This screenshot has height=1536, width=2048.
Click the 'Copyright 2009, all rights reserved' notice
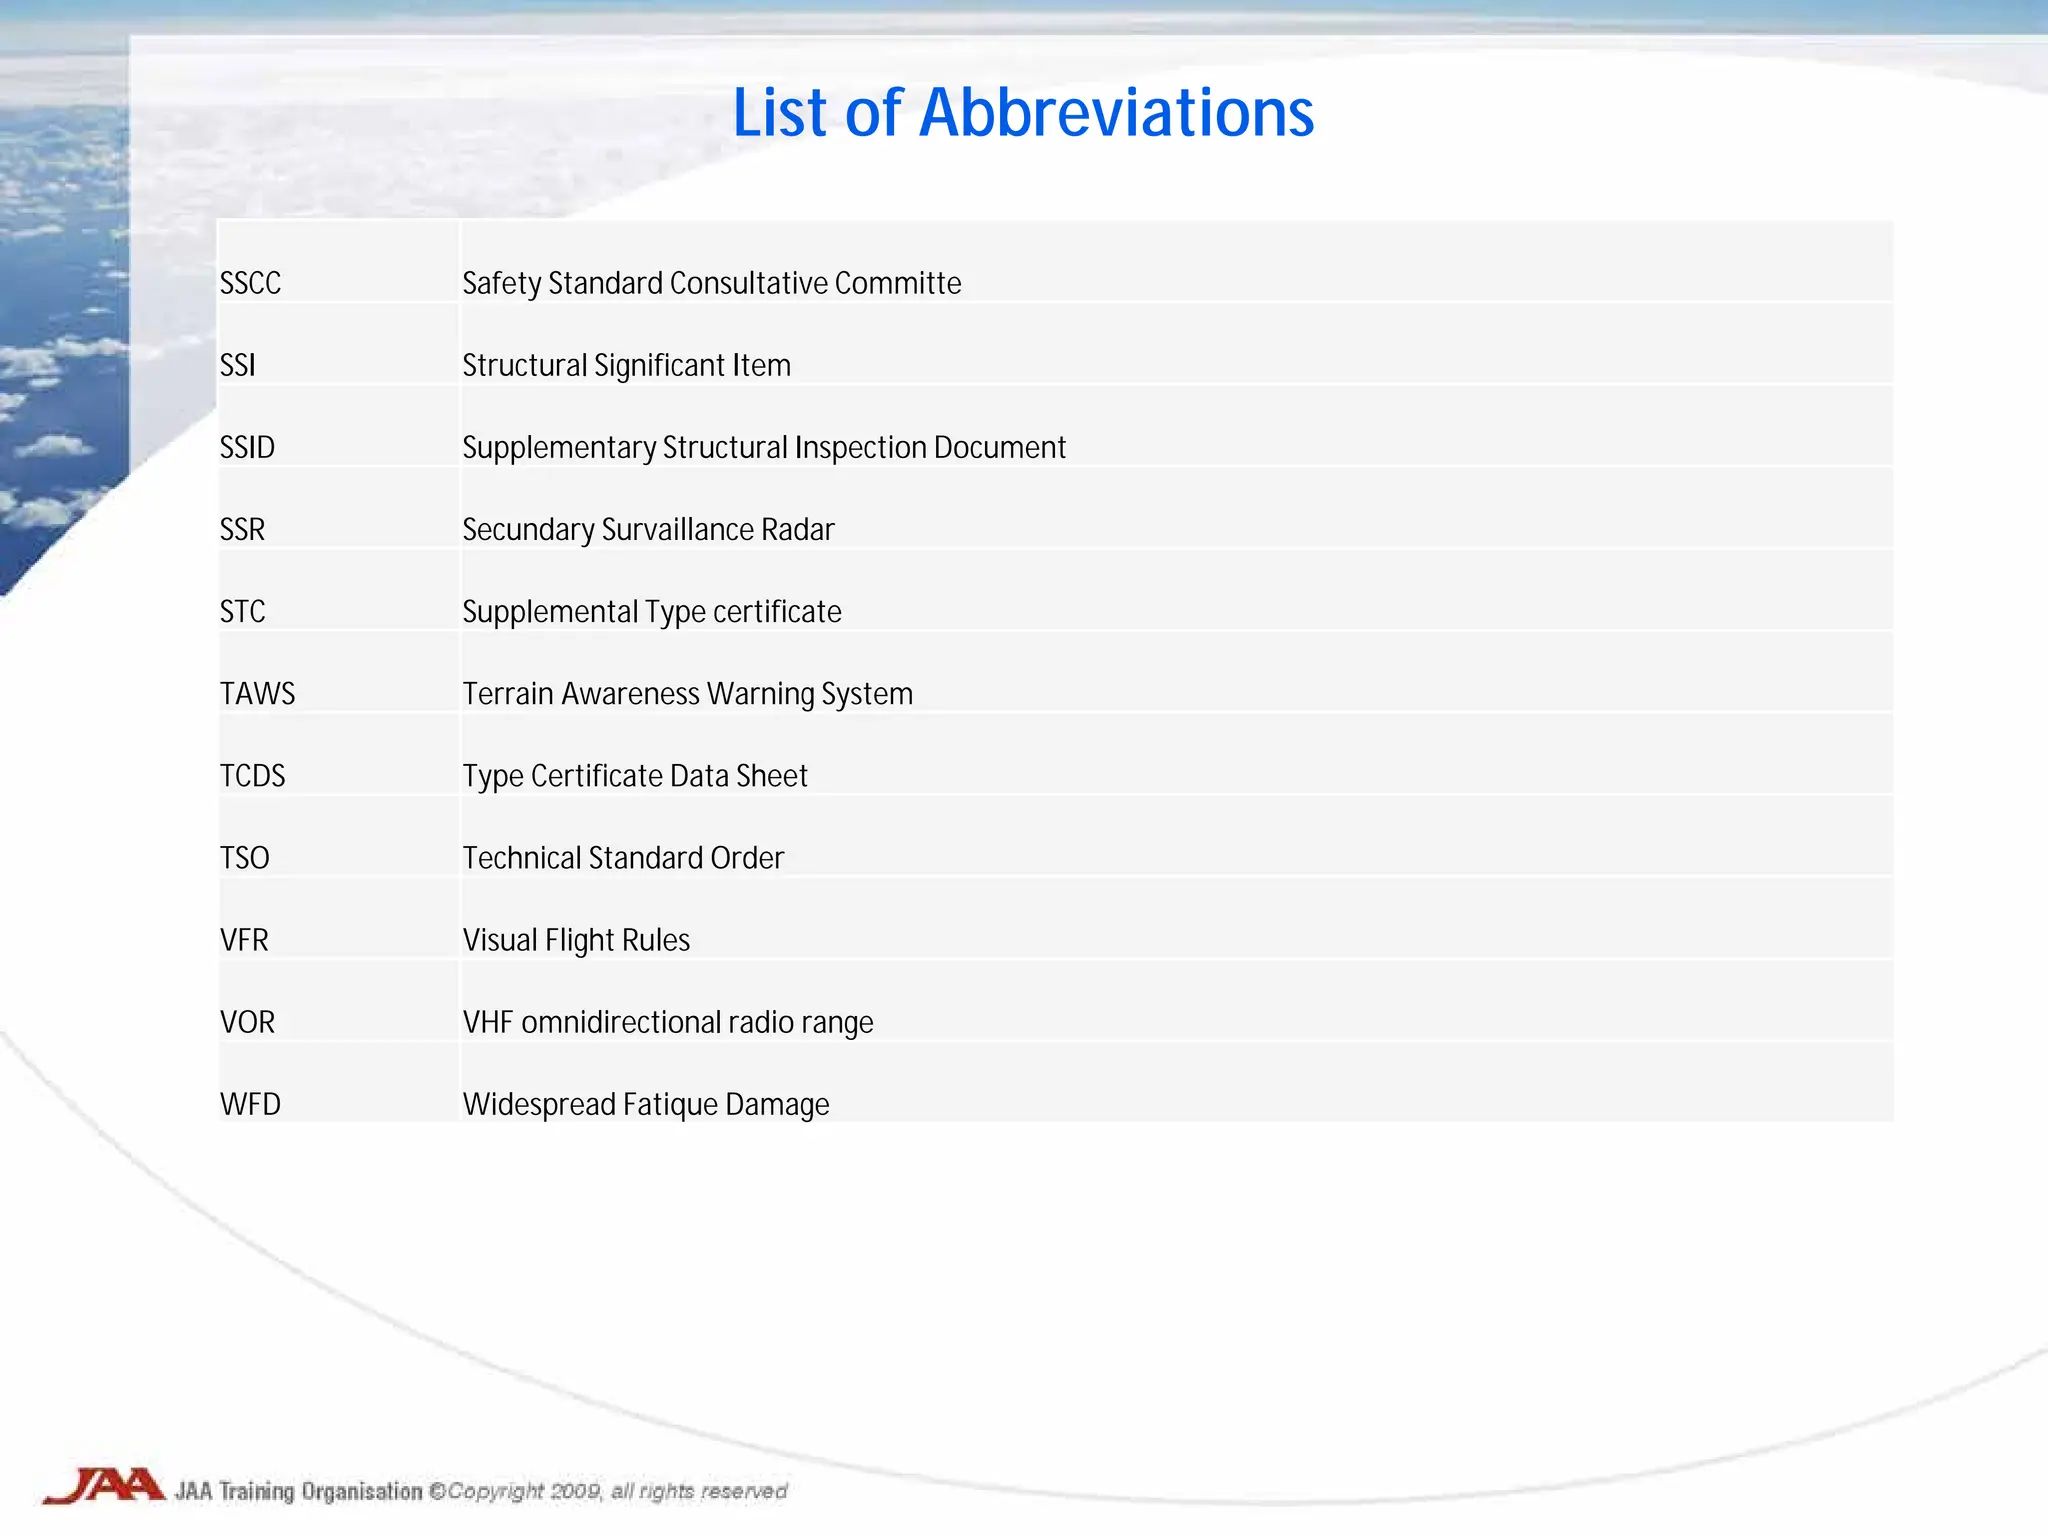point(608,1491)
